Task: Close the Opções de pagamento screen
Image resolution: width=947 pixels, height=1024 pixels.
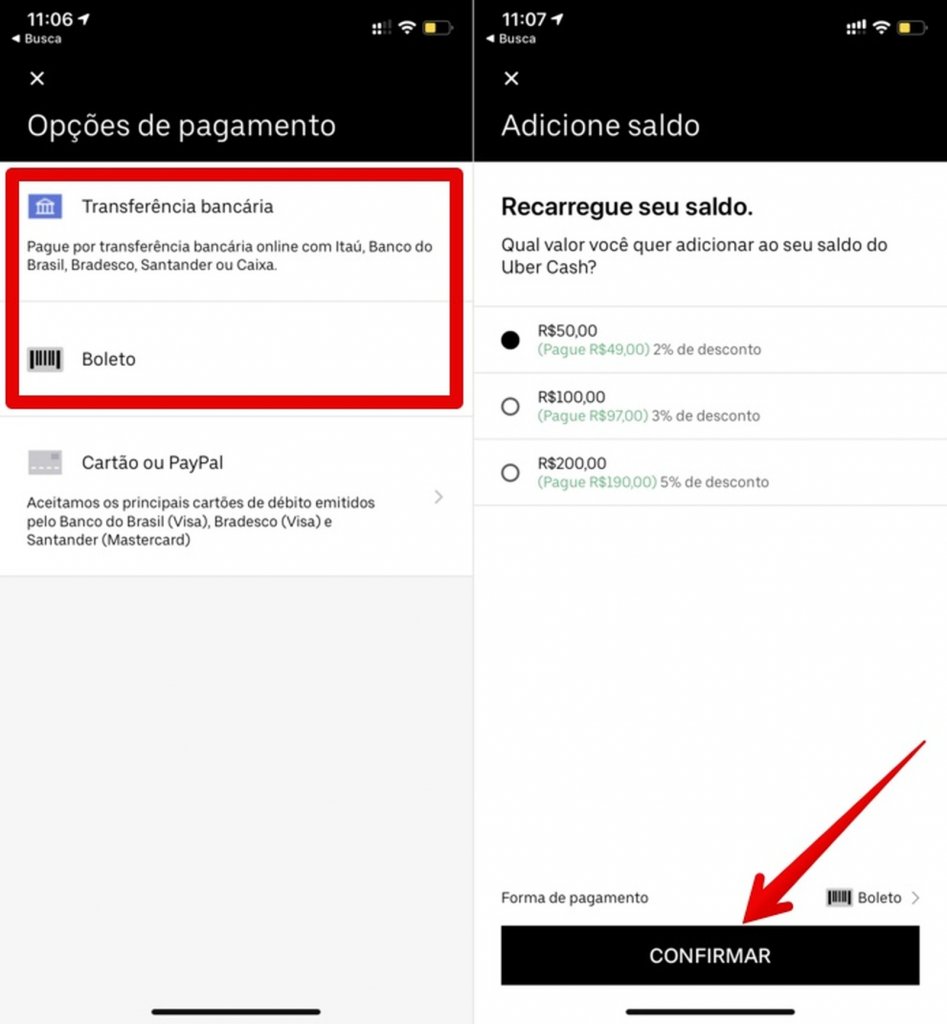Action: (37, 78)
